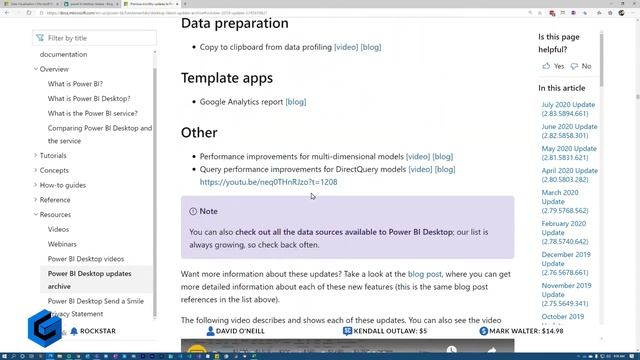Image resolution: width=640 pixels, height=360 pixels.
Task: Open blog link for Copy to clipboard
Action: click(371, 47)
